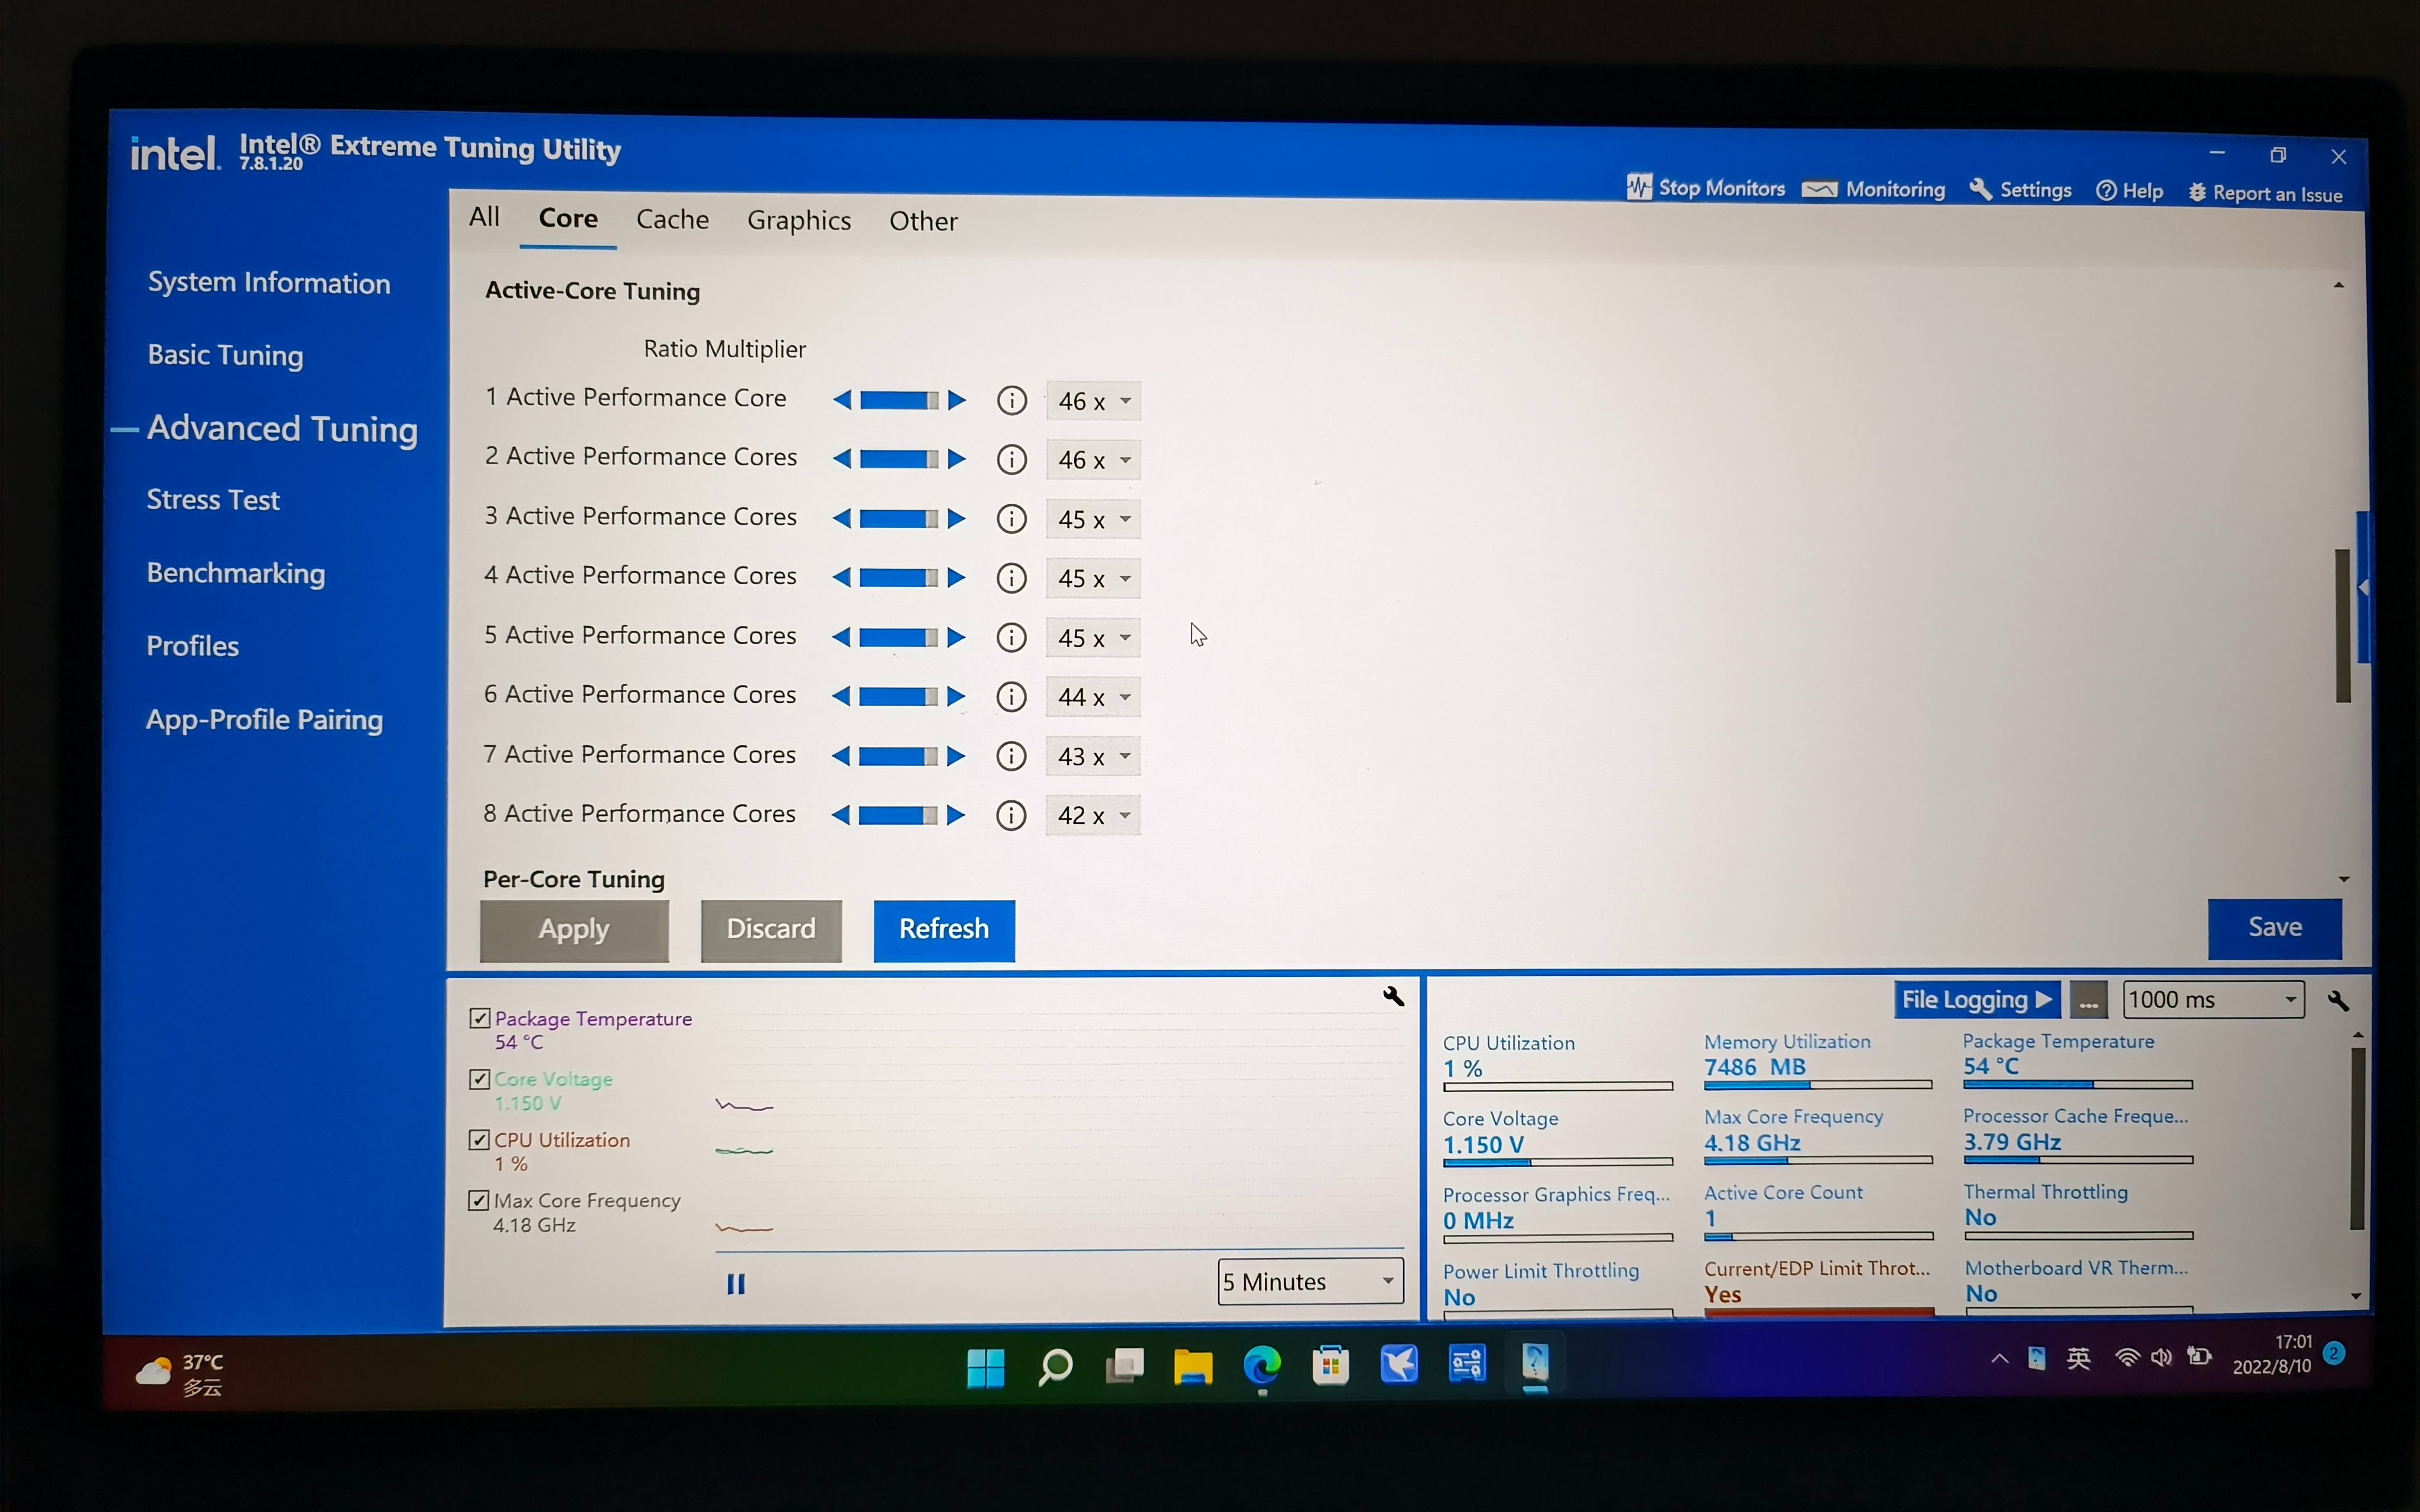Click info icon for 3 Active Performance Cores
2420x1512 pixels.
[1012, 519]
